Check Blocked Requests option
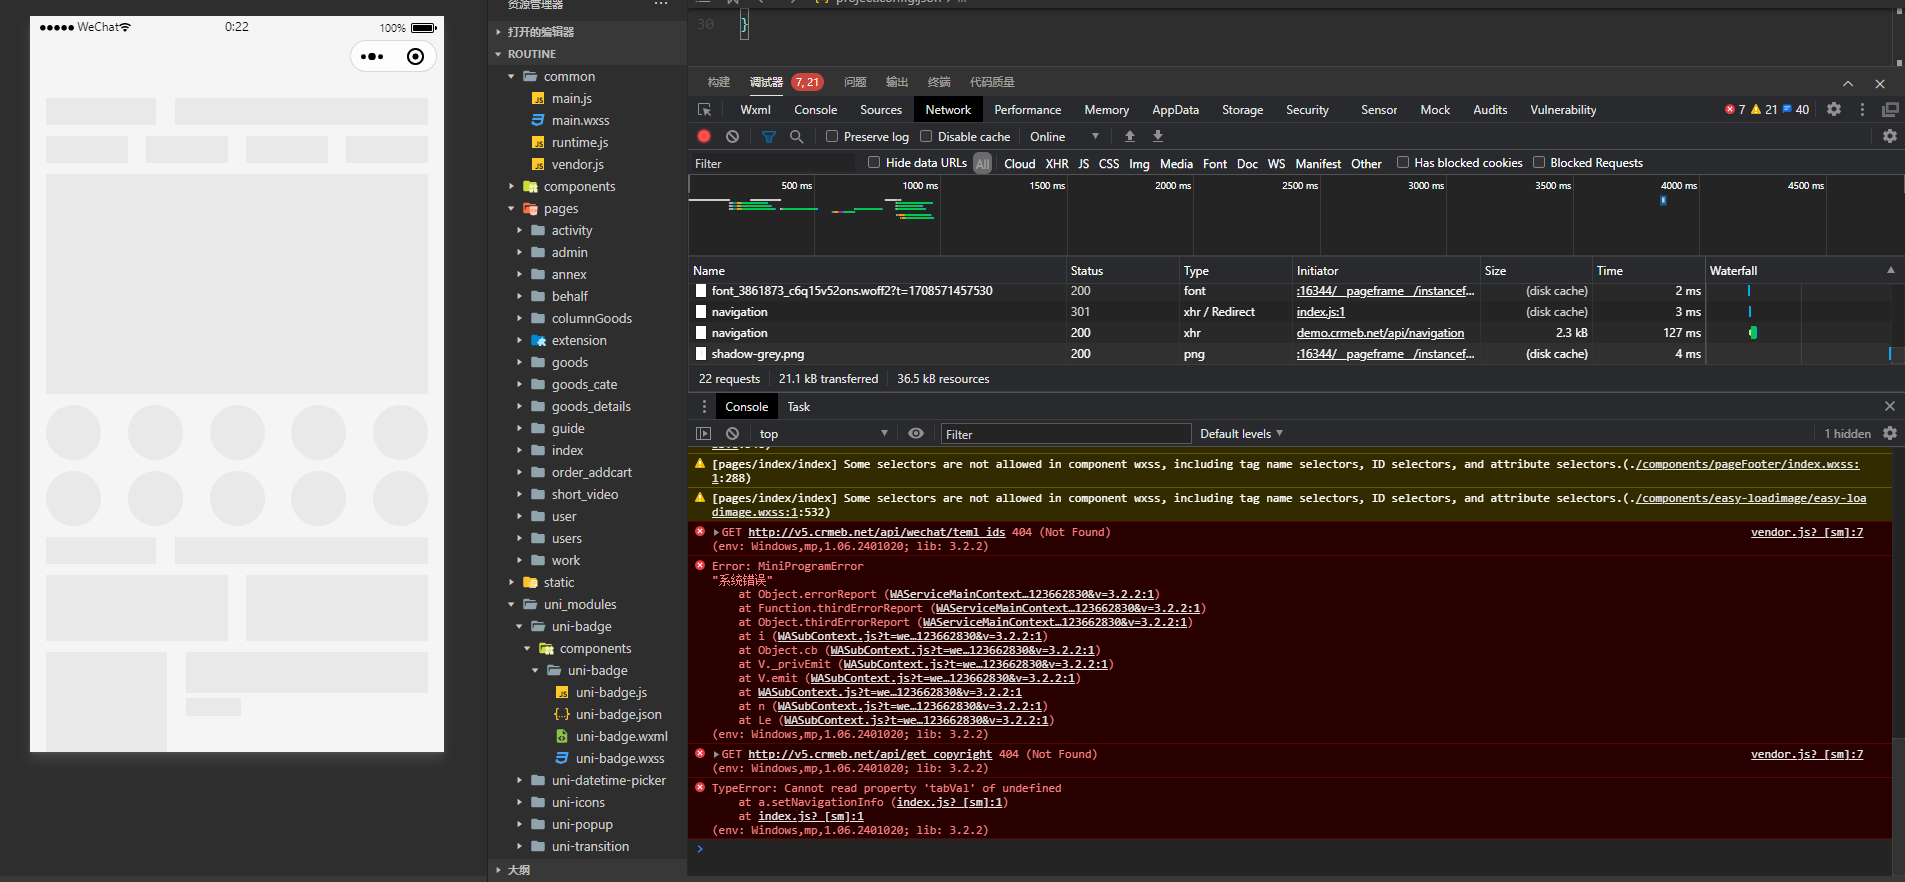Image resolution: width=1905 pixels, height=882 pixels. pos(1539,163)
